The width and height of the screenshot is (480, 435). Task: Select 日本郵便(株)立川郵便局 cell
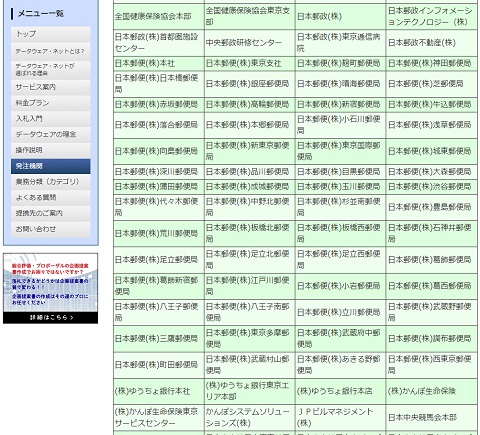click(x=340, y=312)
